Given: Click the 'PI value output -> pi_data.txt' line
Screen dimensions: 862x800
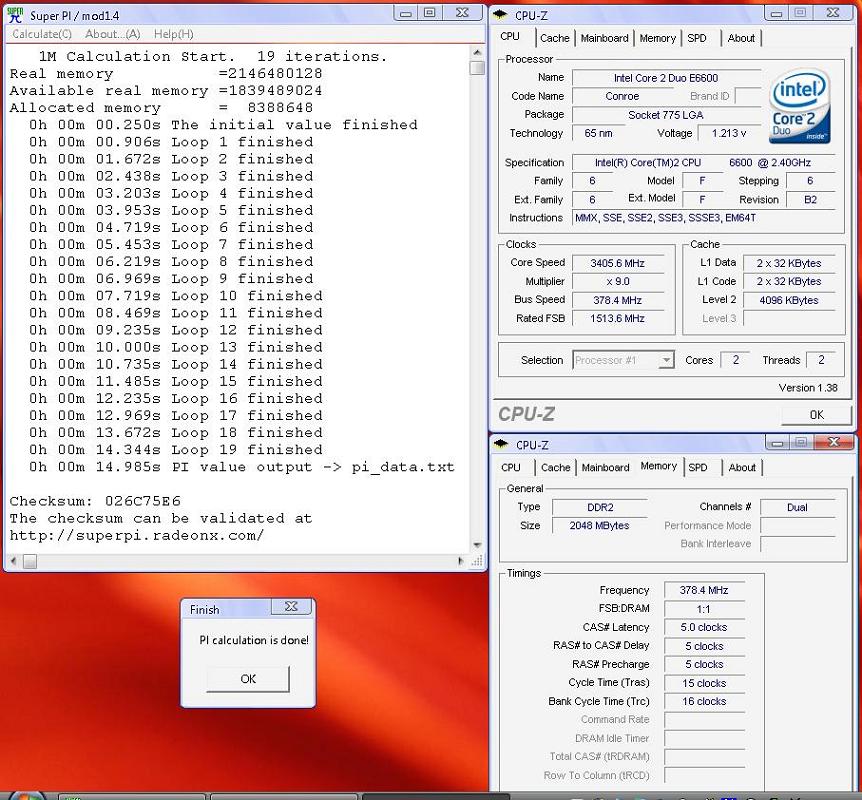Looking at the screenshot, I should (x=242, y=467).
